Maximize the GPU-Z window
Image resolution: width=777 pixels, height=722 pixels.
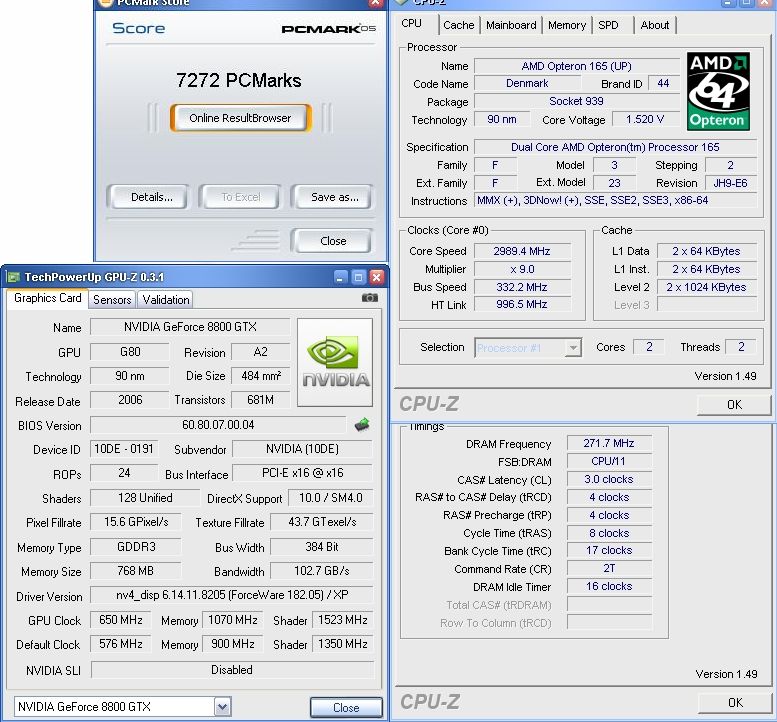pos(358,277)
